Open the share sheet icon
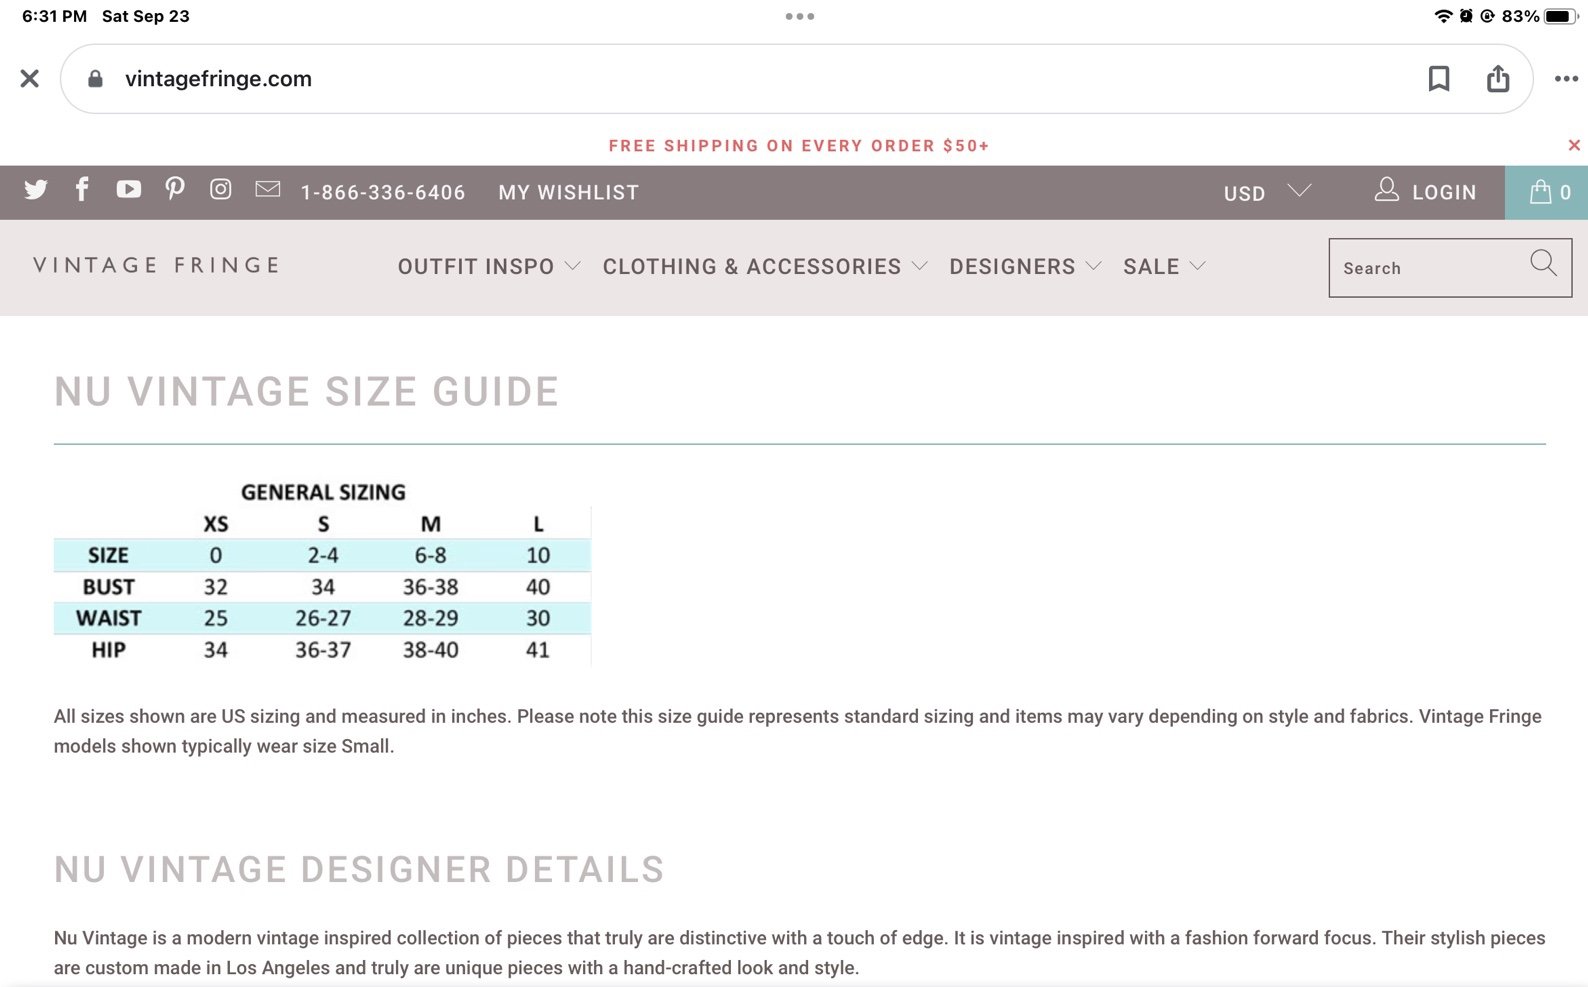The image size is (1588, 987). tap(1497, 78)
